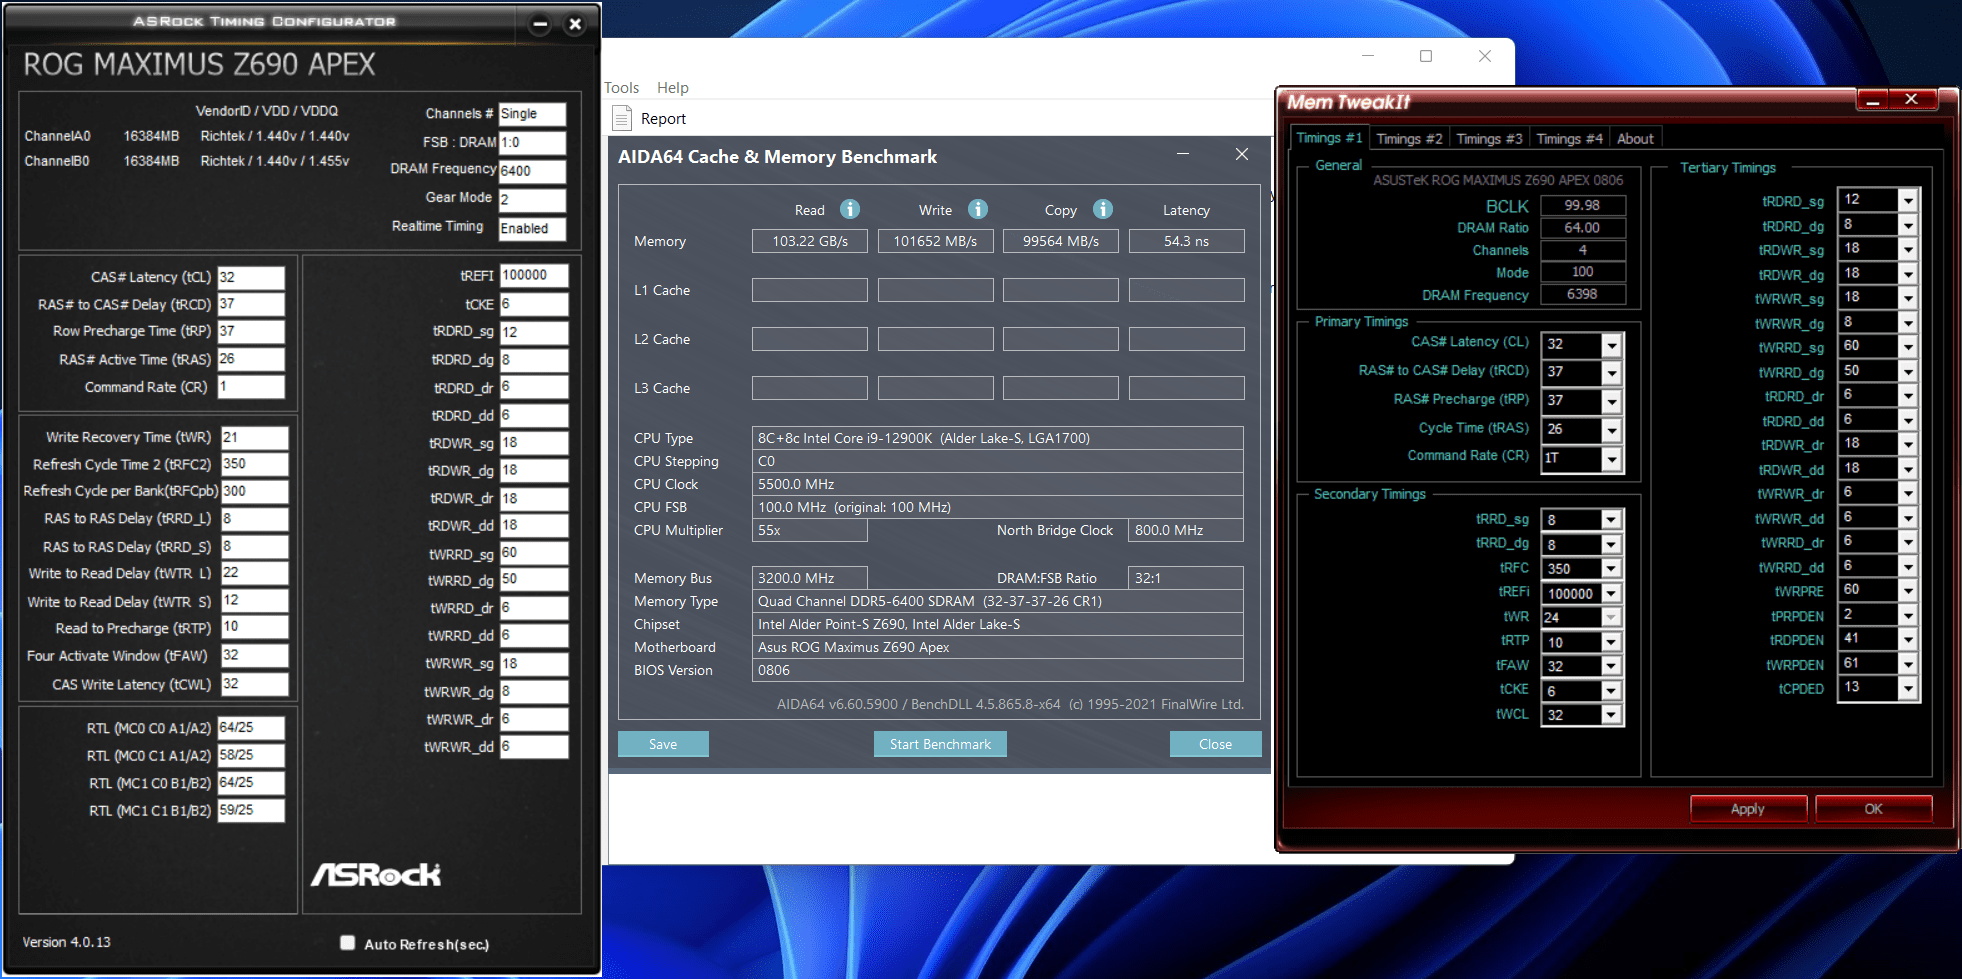Click the Realtime Timing Enabled field
The height and width of the screenshot is (979, 1962).
coord(532,228)
